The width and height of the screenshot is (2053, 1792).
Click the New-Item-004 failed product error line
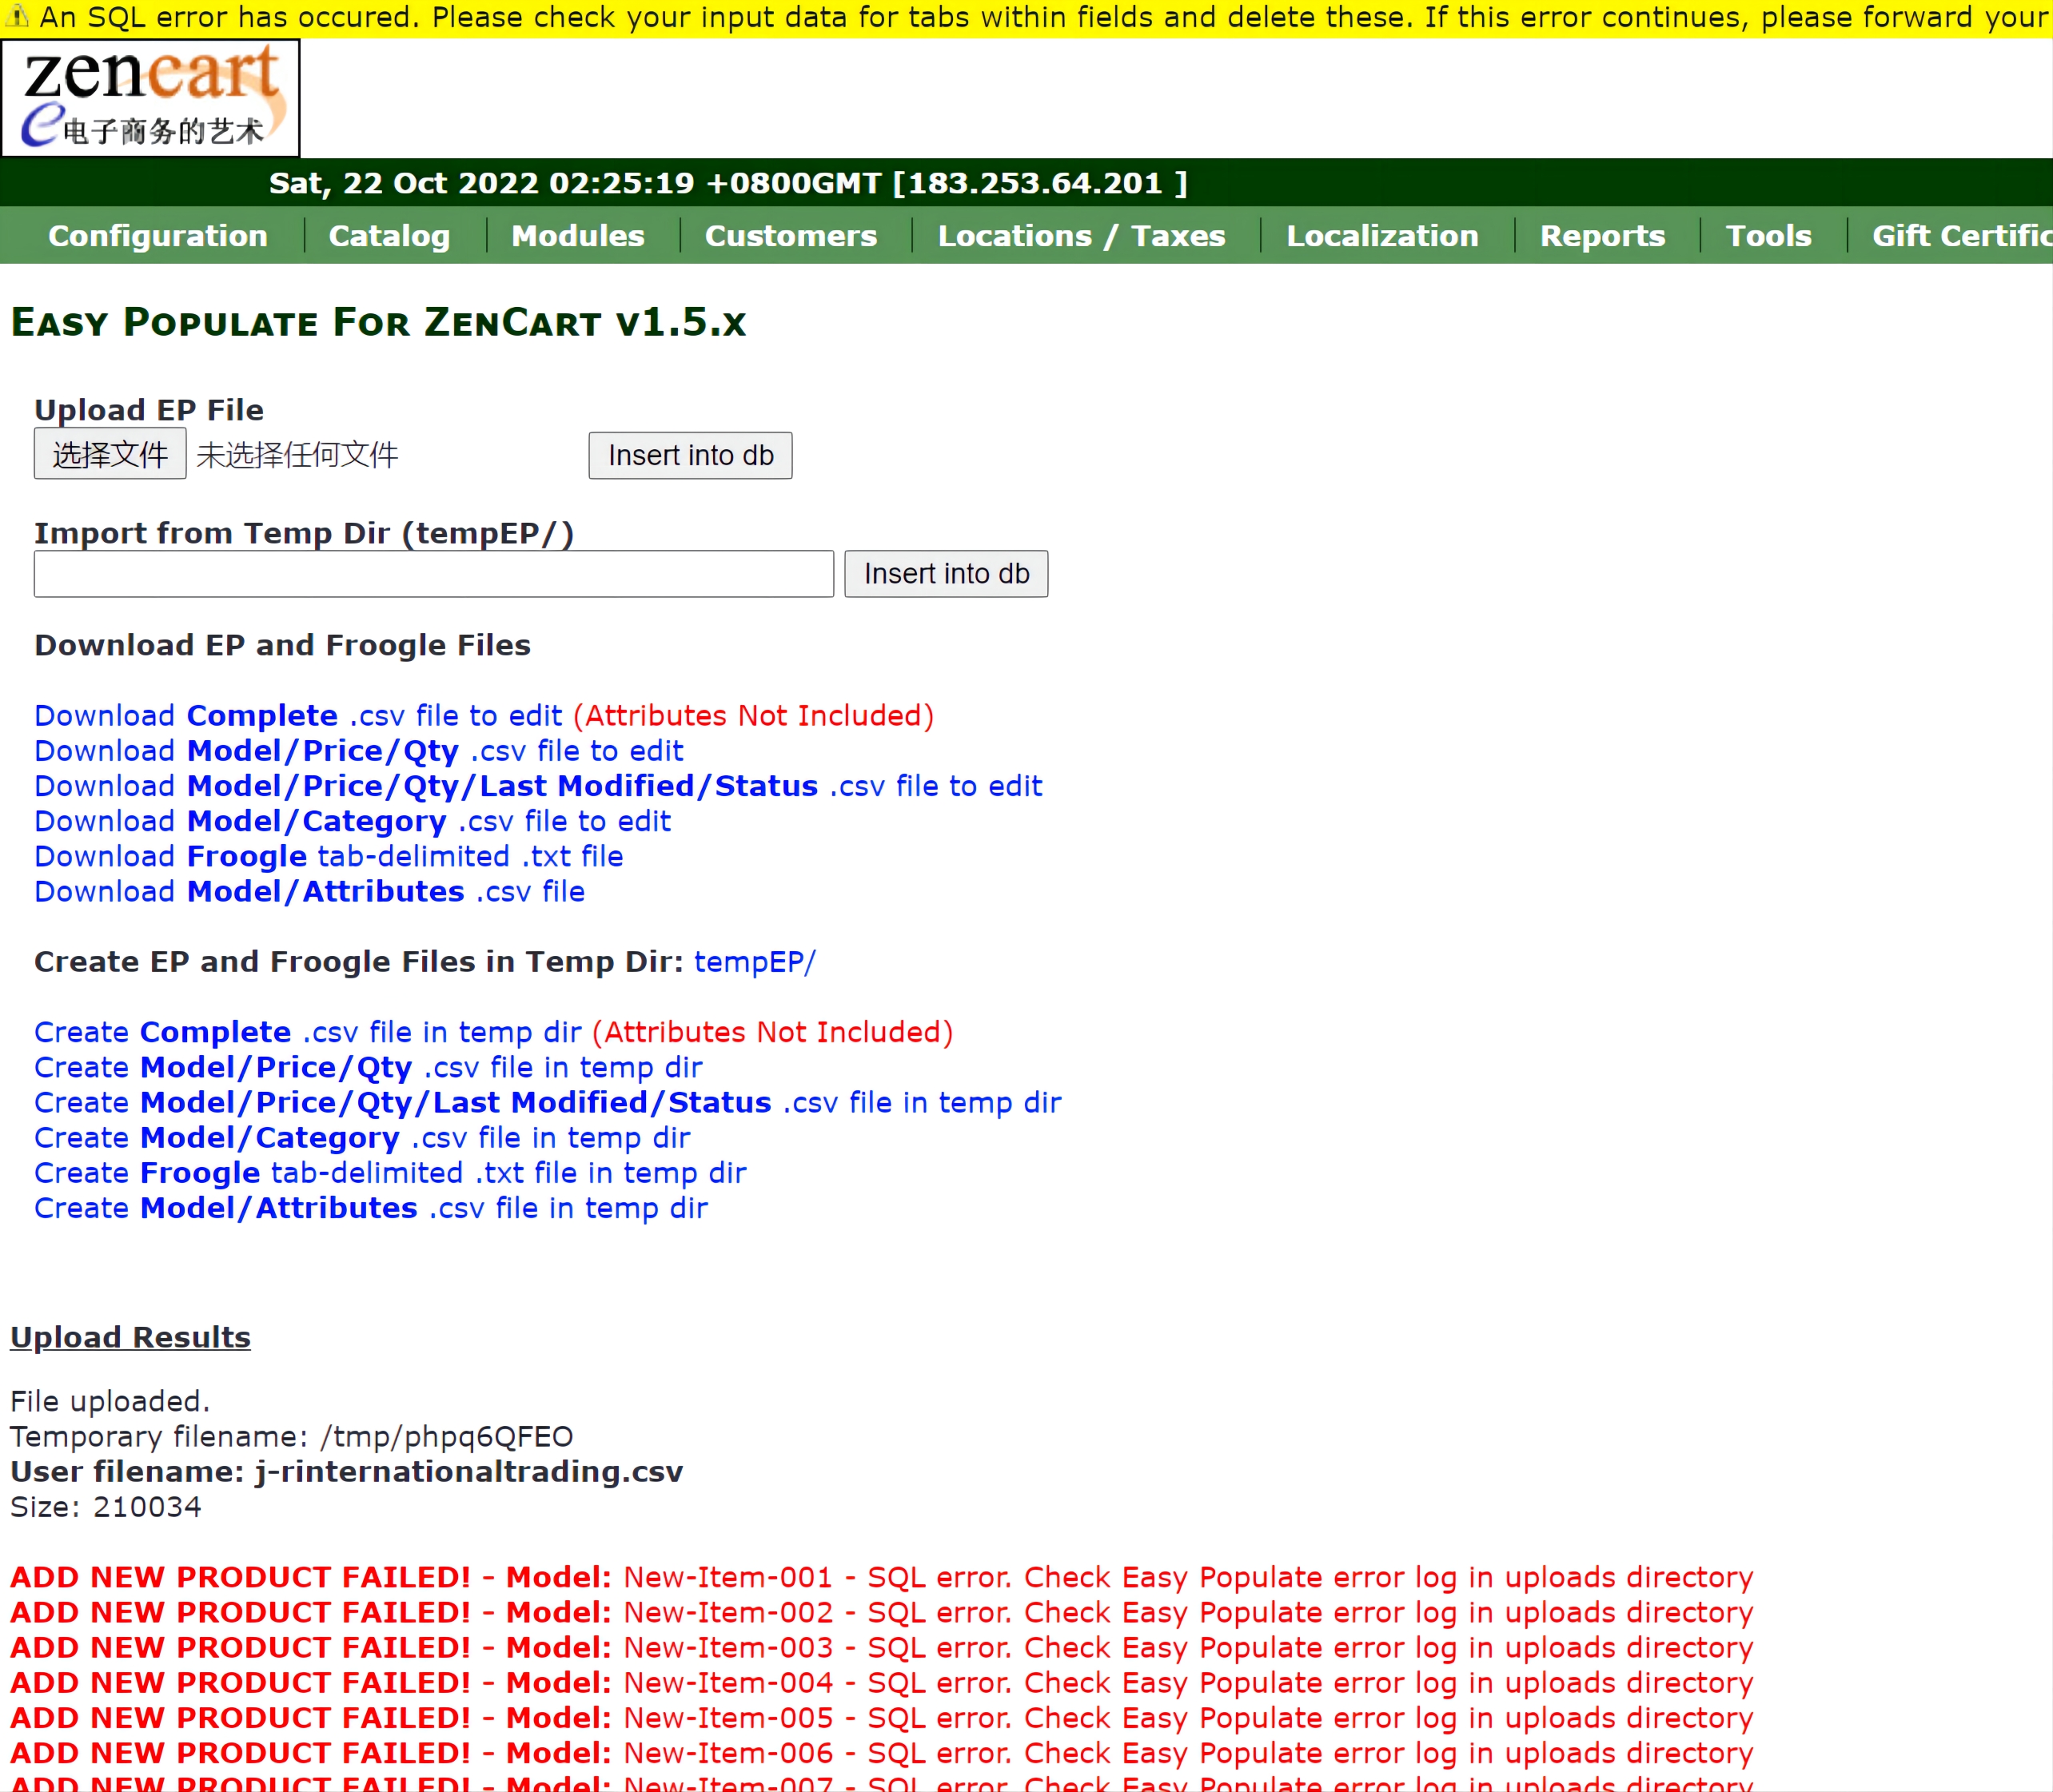click(x=882, y=1683)
